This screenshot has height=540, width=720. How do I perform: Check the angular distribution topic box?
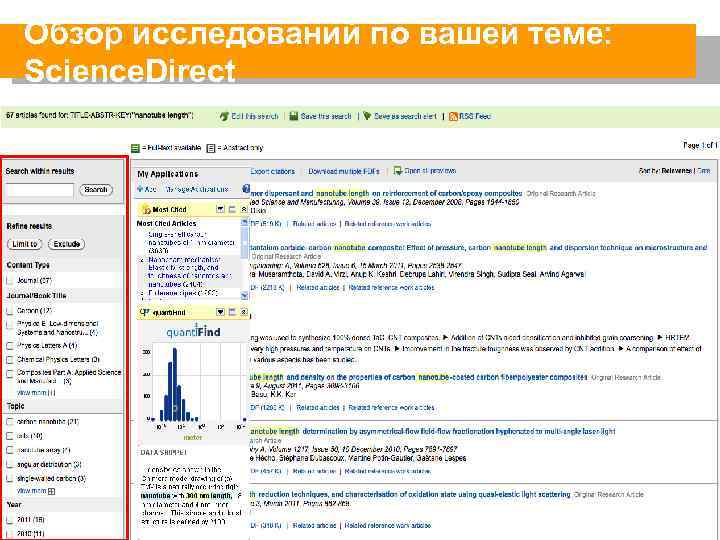(10, 465)
